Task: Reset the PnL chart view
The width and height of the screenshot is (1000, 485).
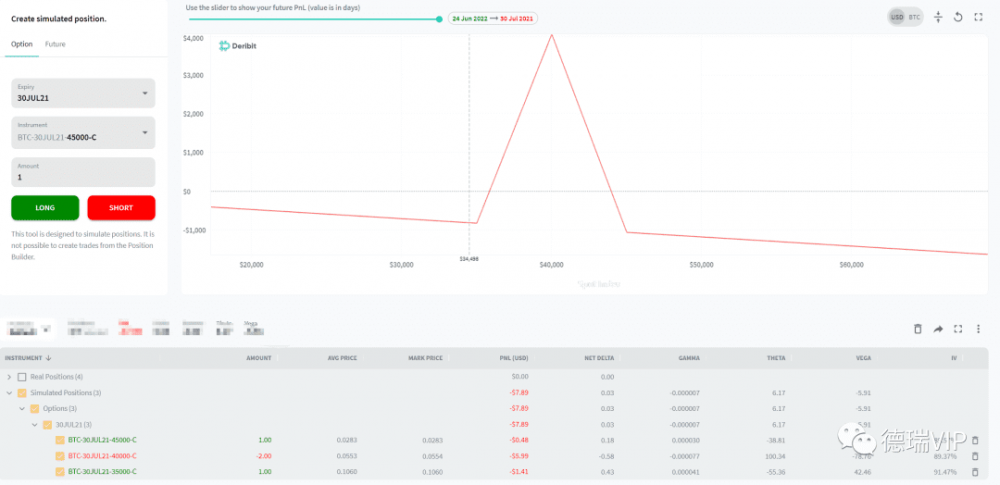Action: click(x=958, y=17)
